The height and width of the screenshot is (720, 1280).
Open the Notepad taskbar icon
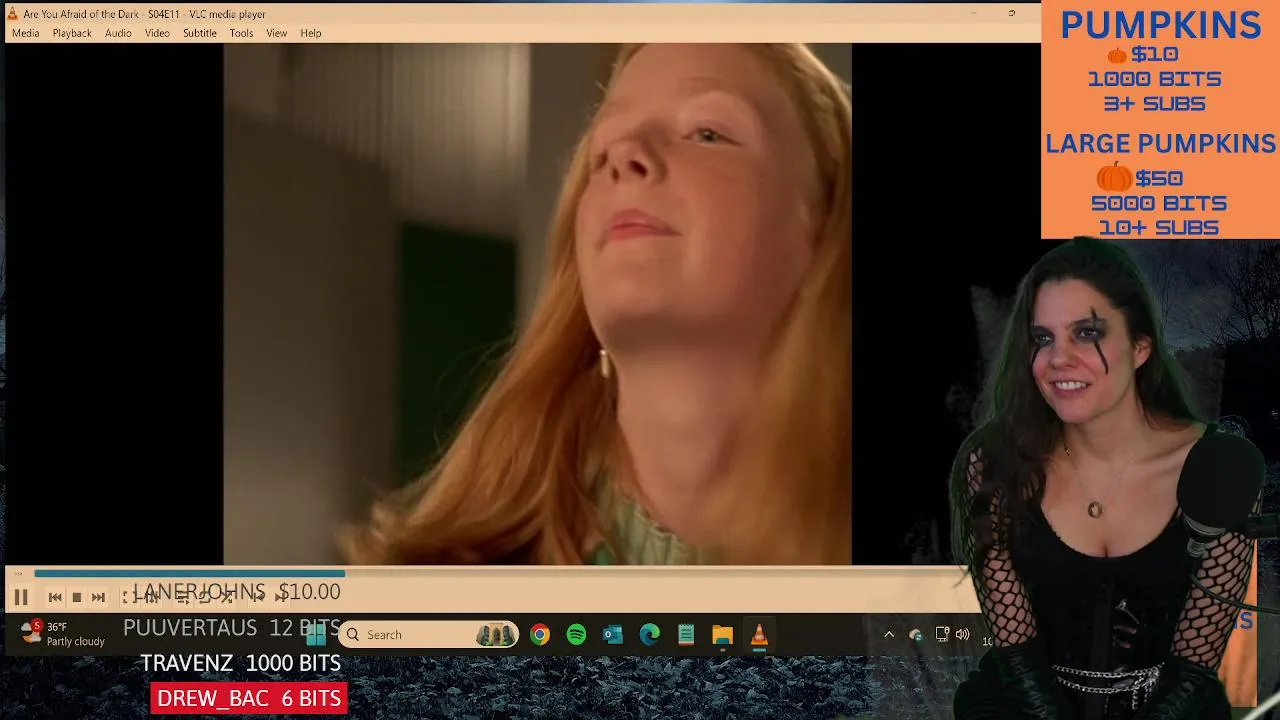(686, 634)
